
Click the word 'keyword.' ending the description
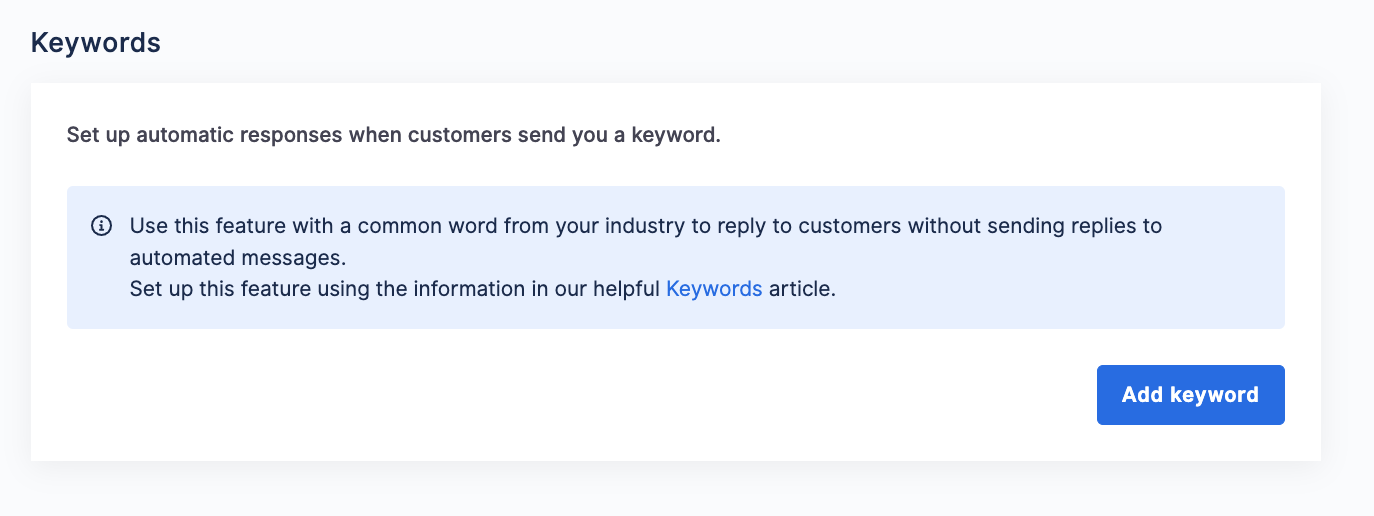pyautogui.click(x=676, y=135)
